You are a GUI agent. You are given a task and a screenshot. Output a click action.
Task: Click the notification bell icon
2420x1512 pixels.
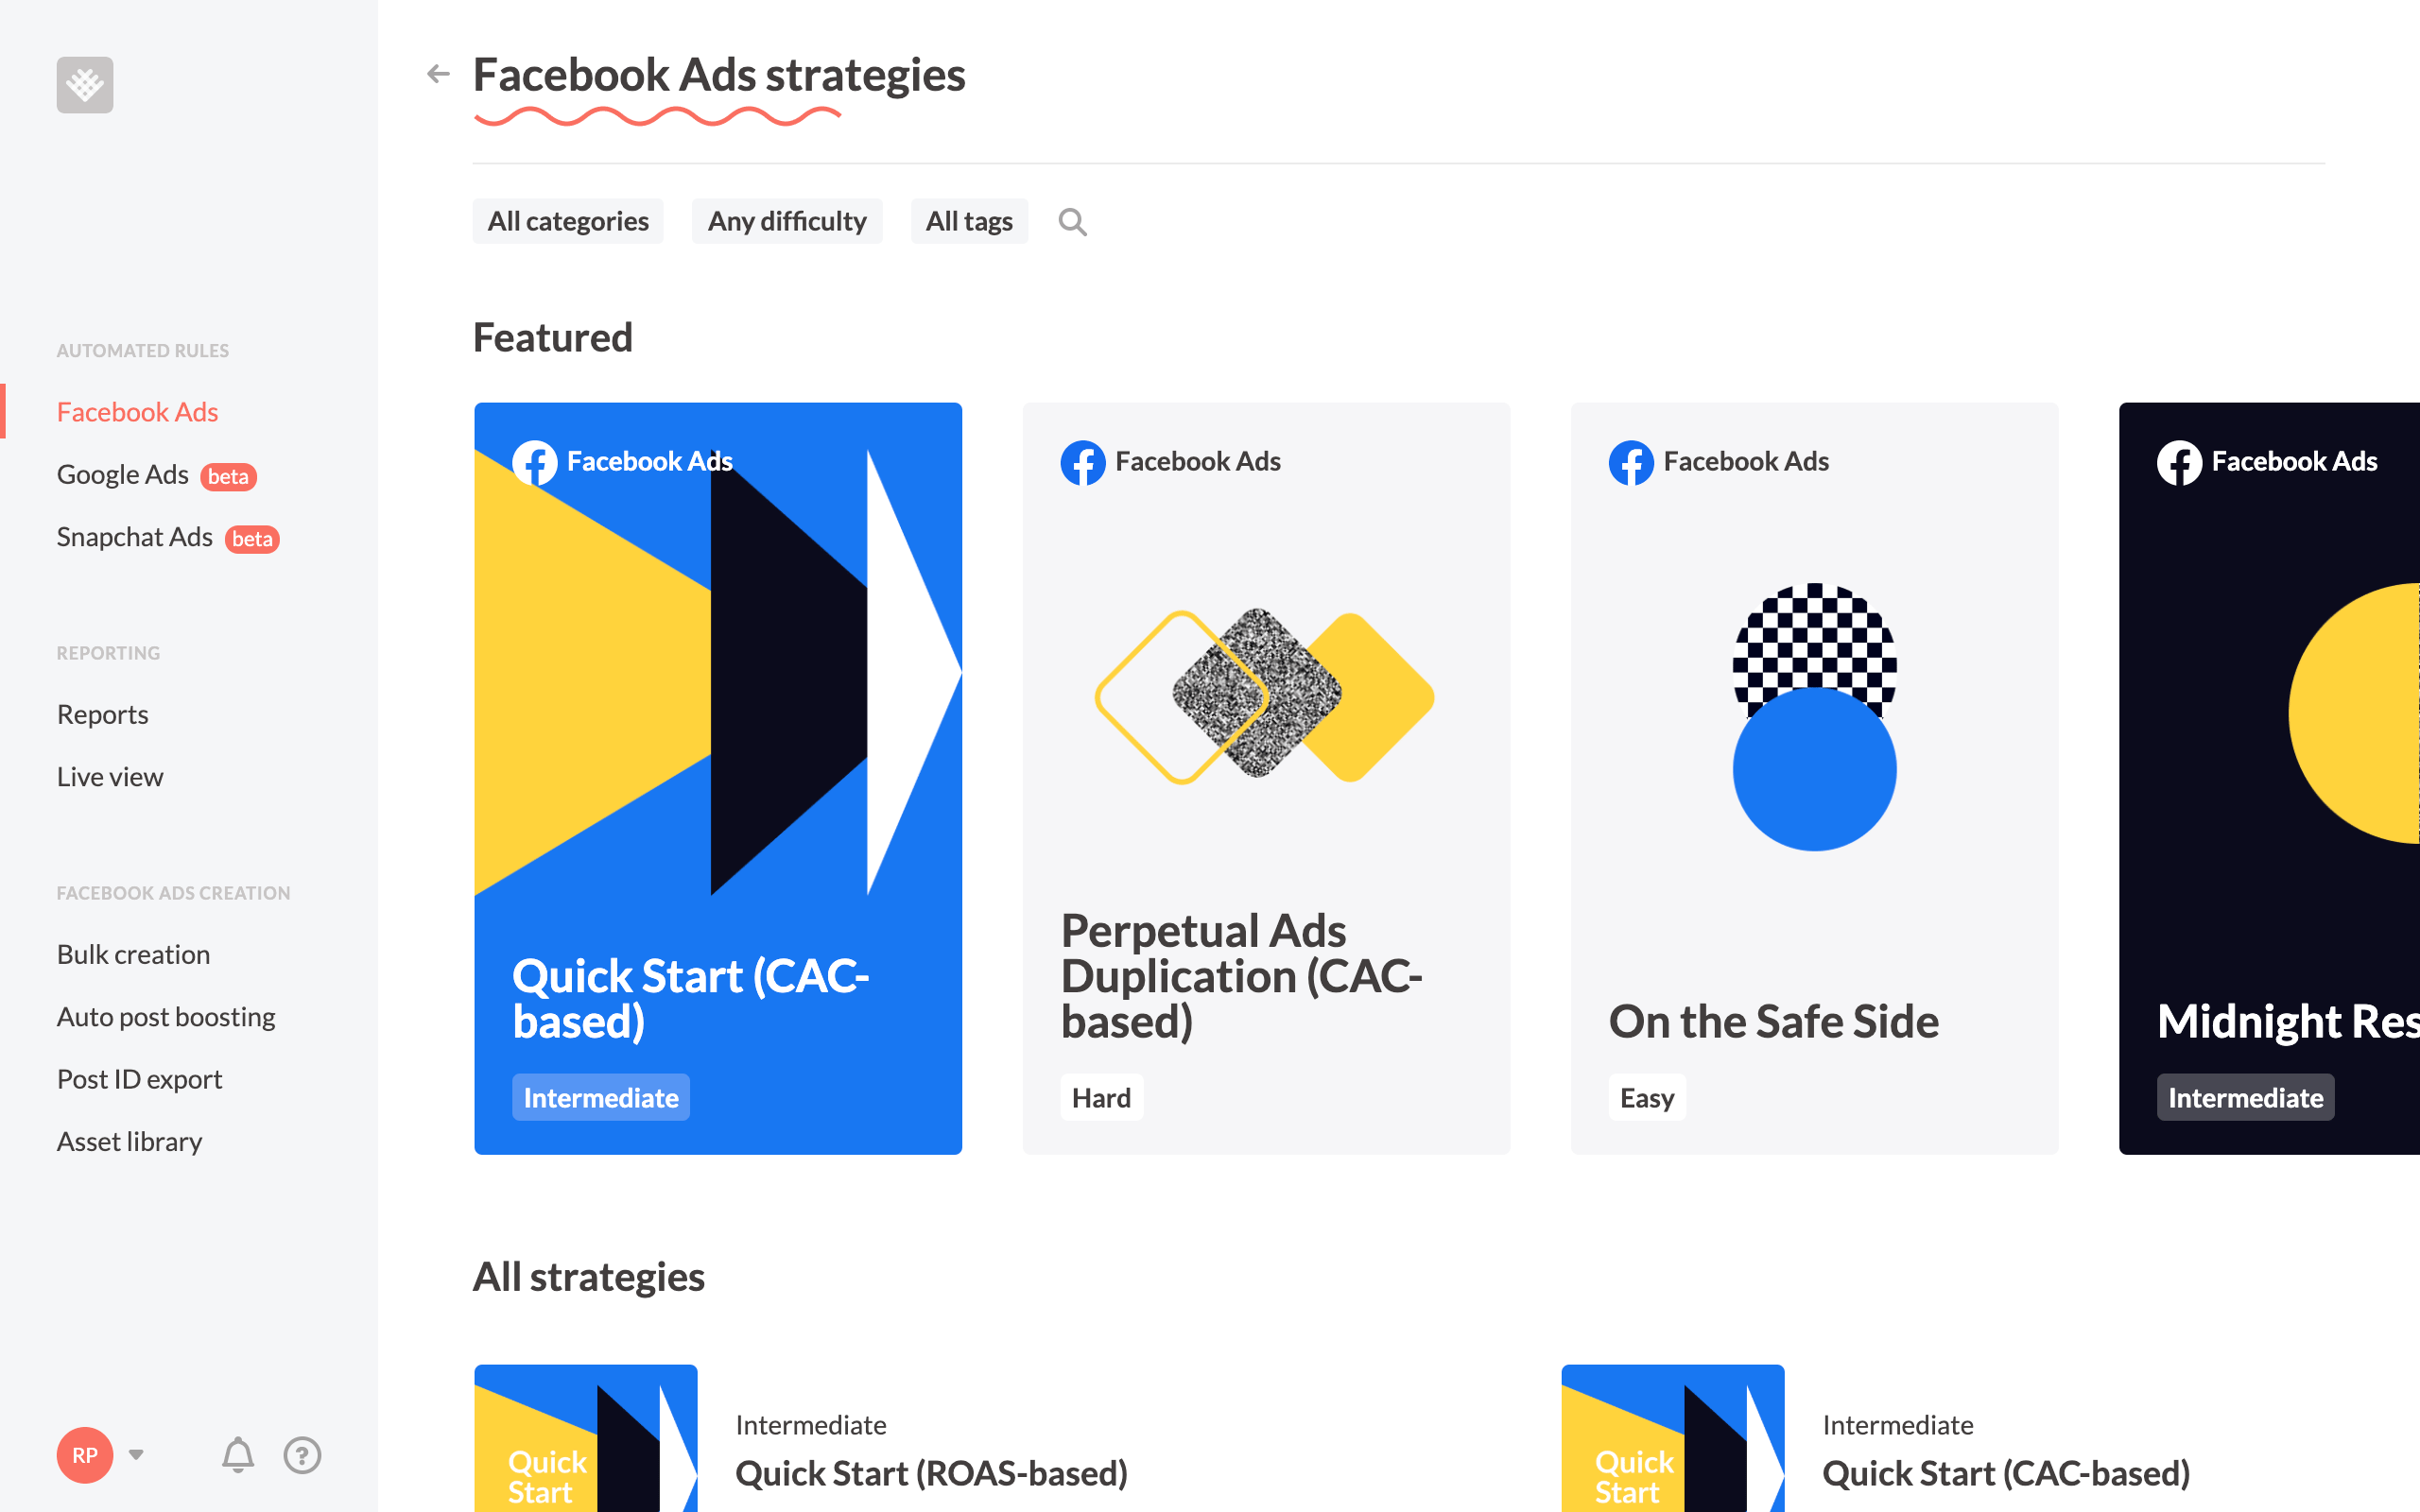pos(237,1452)
